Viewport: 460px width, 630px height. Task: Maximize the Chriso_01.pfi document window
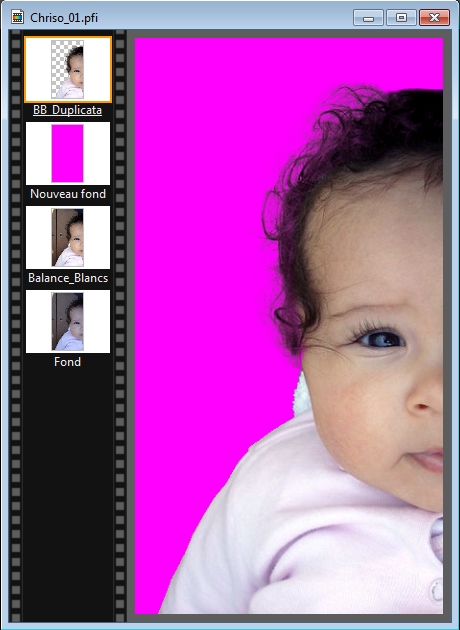tap(401, 18)
